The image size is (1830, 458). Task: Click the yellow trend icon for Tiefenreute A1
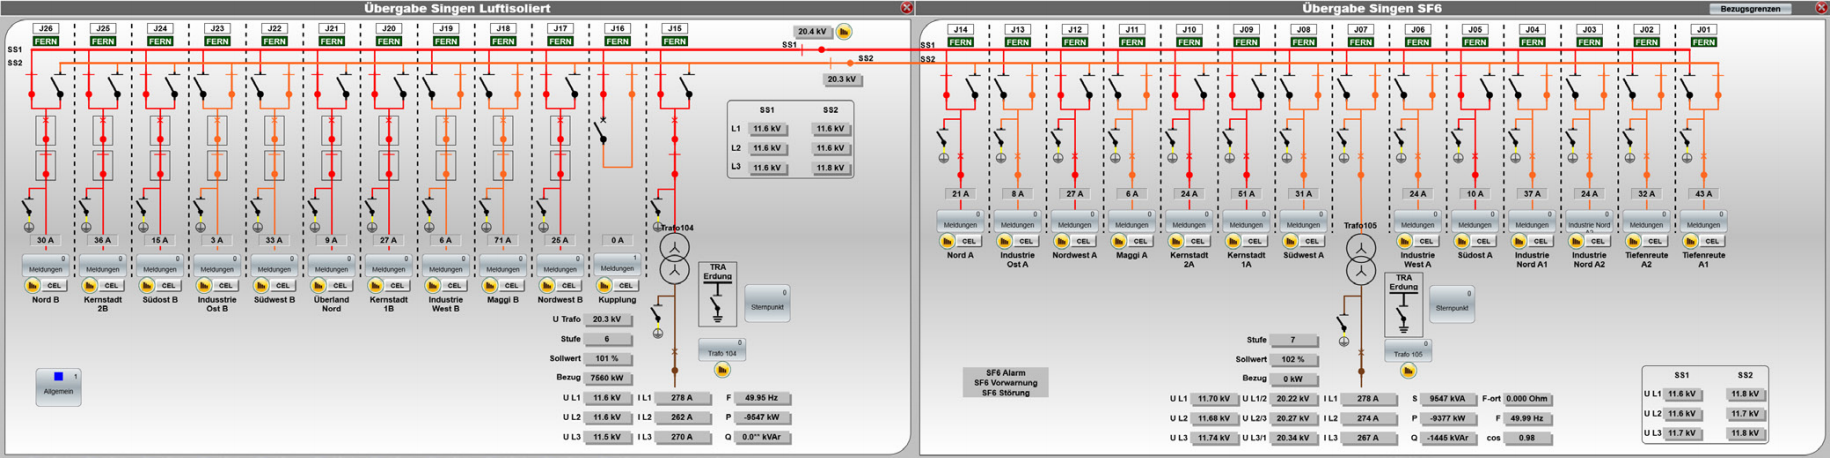point(1690,241)
